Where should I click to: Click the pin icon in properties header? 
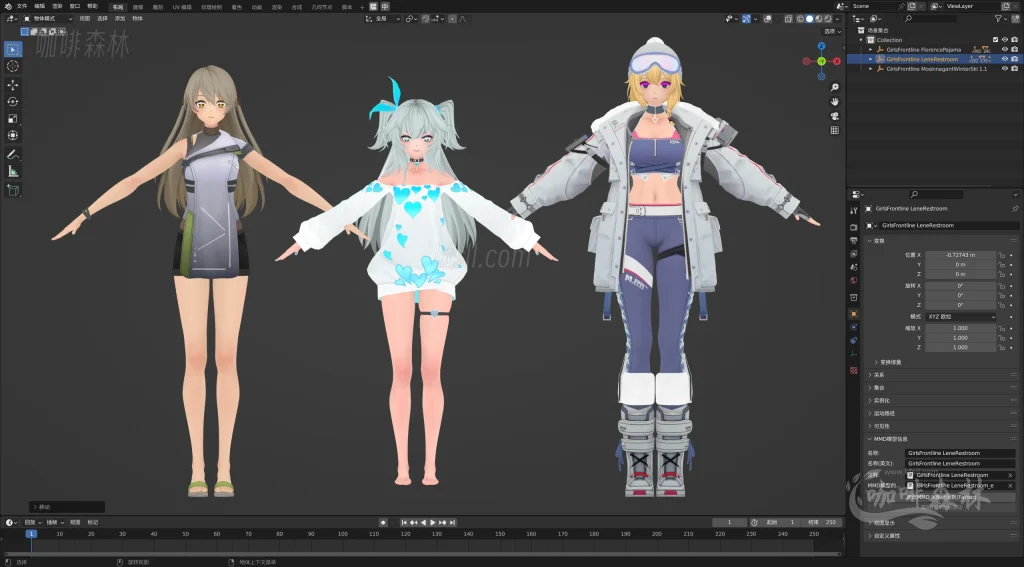click(1015, 208)
